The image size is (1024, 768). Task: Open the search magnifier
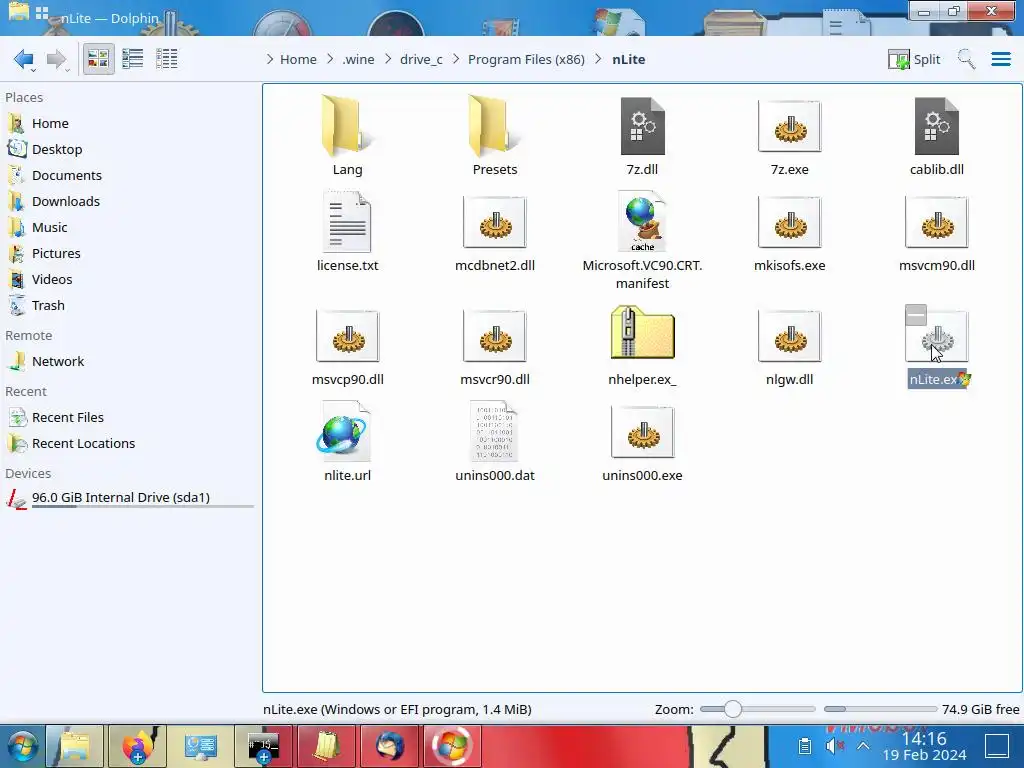pyautogui.click(x=966, y=59)
